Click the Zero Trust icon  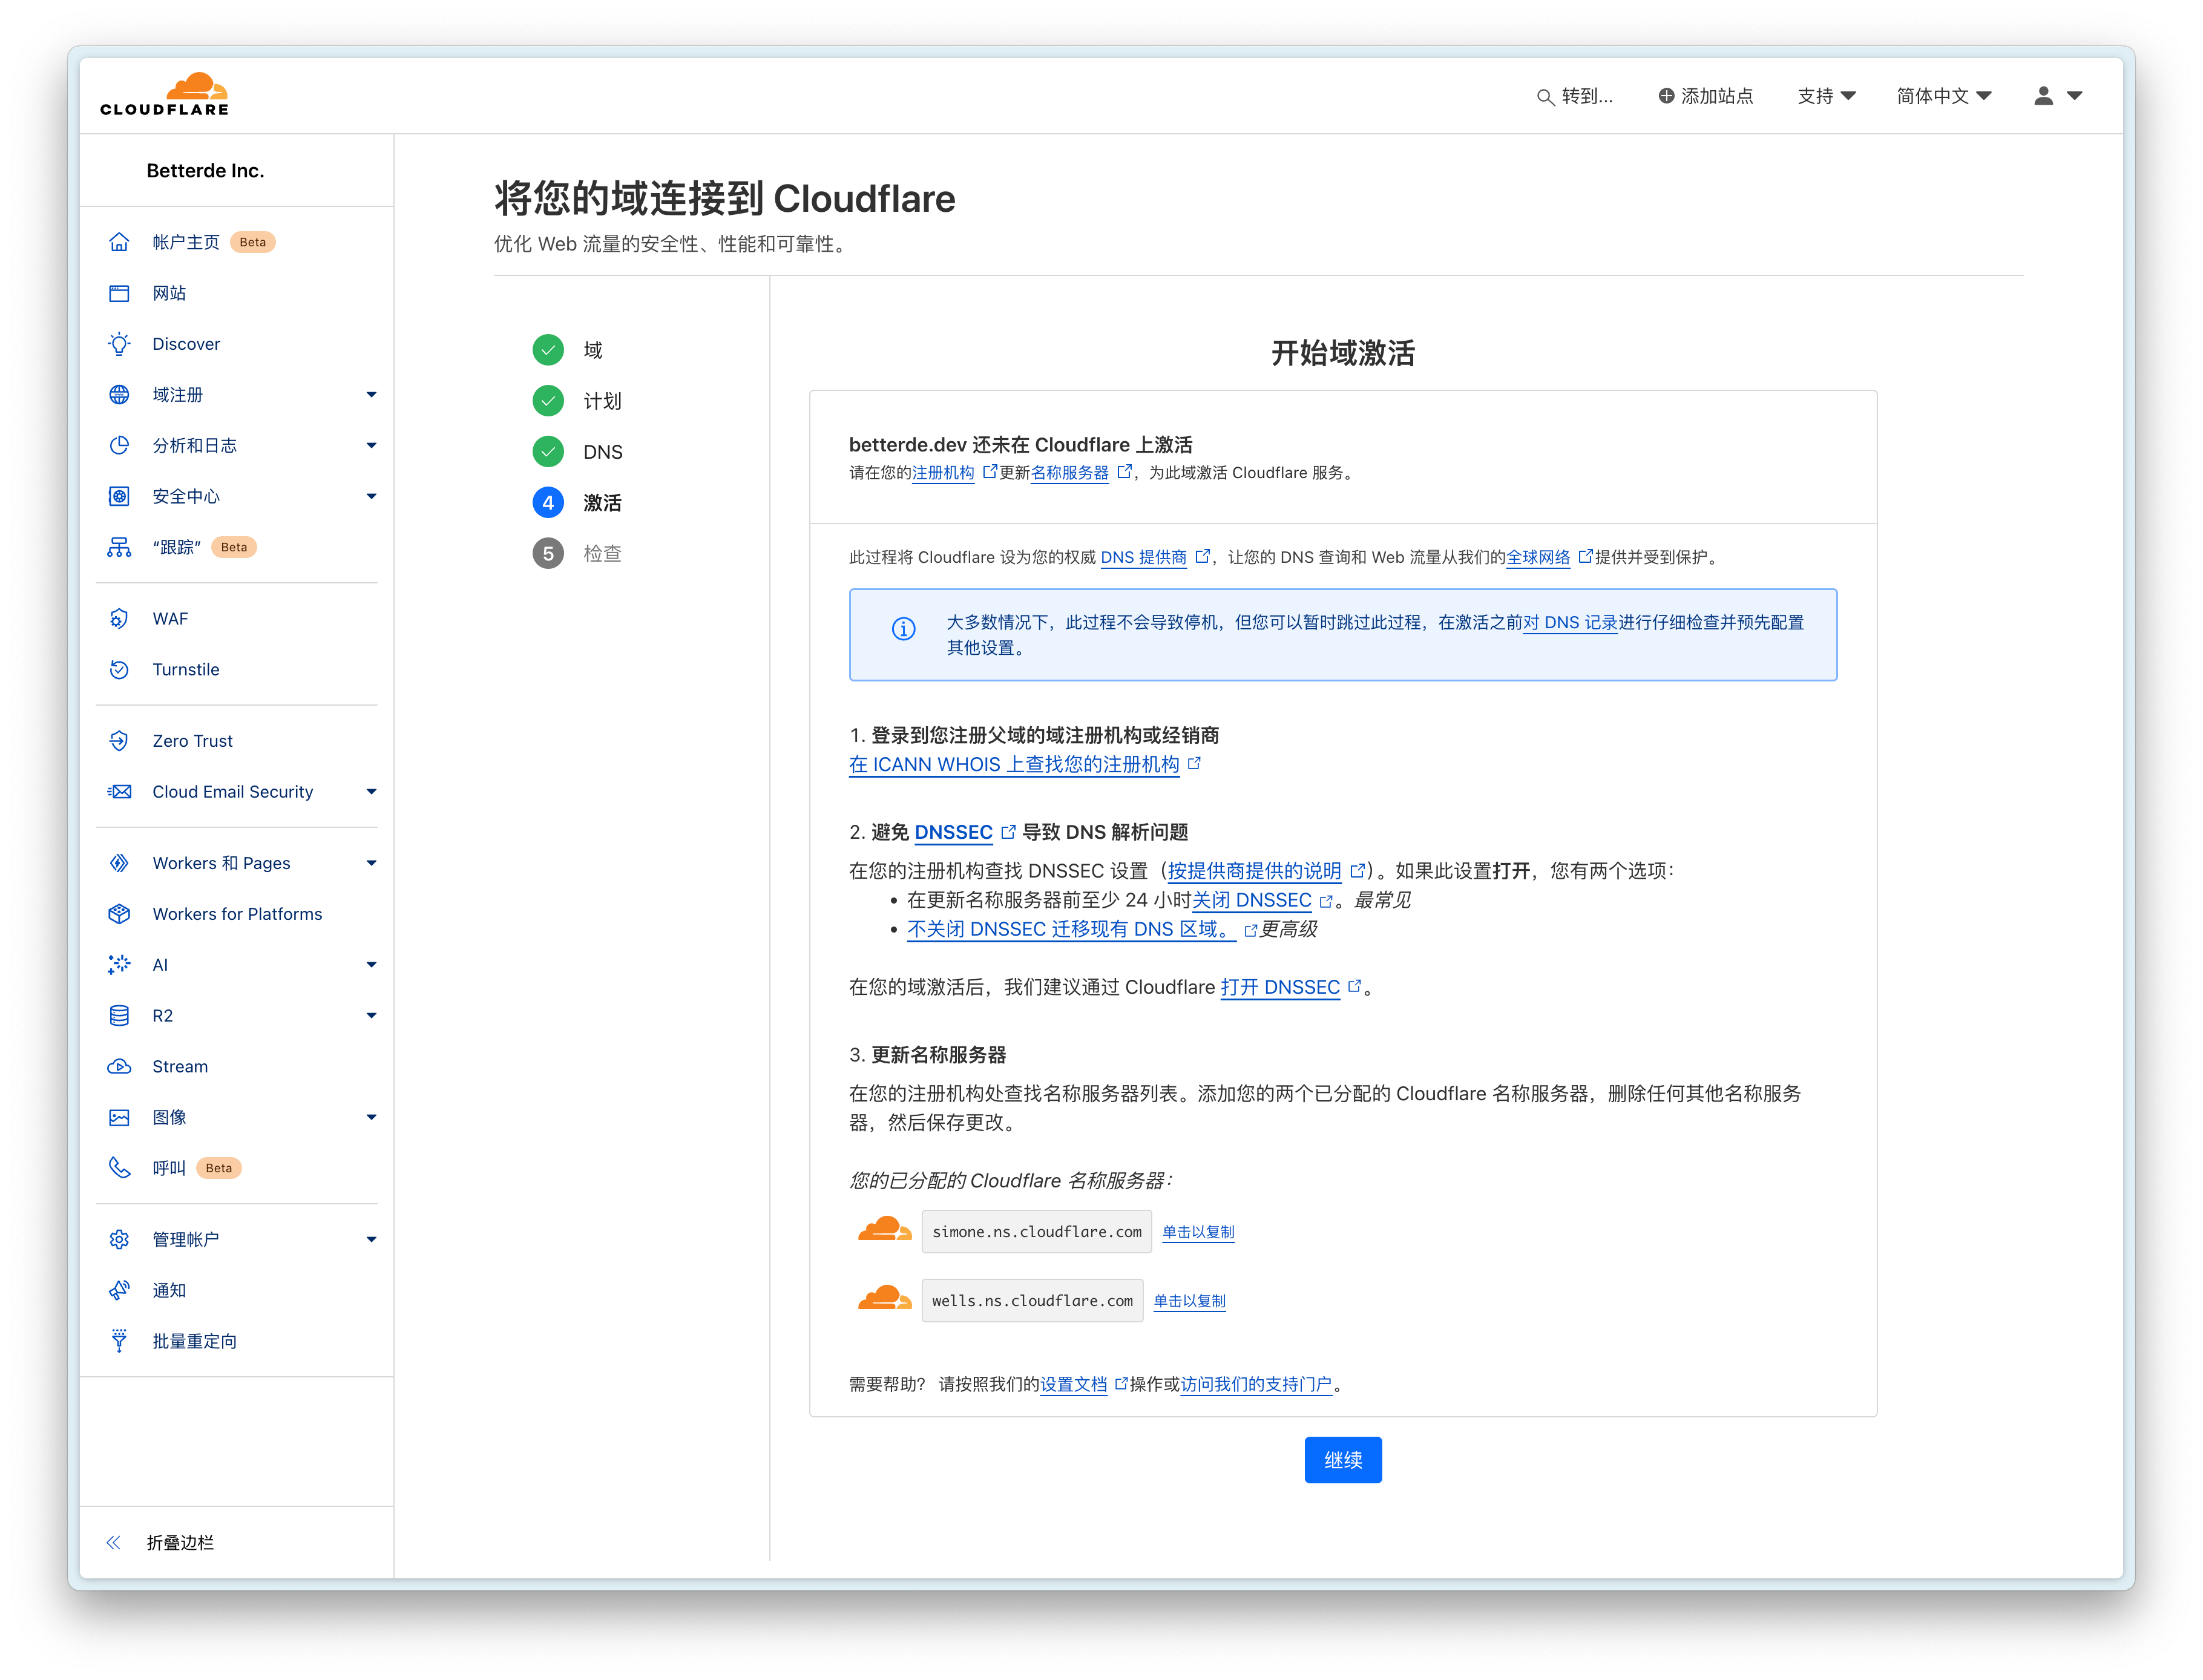[x=119, y=741]
